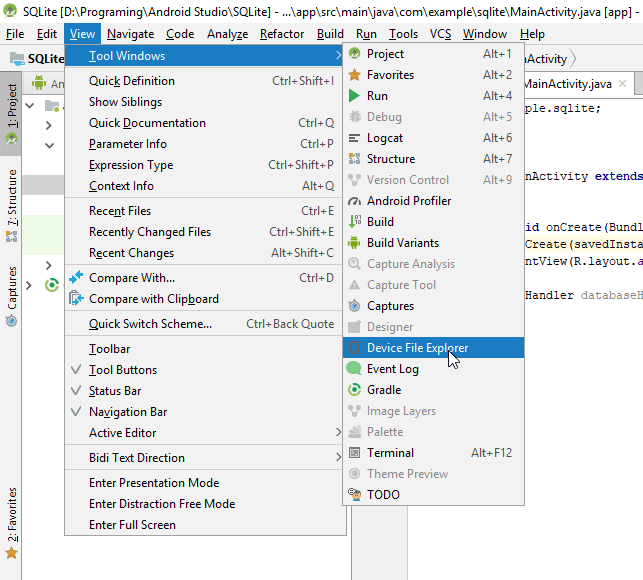Open the TODO tool window
This screenshot has width=643, height=580.
click(433, 494)
